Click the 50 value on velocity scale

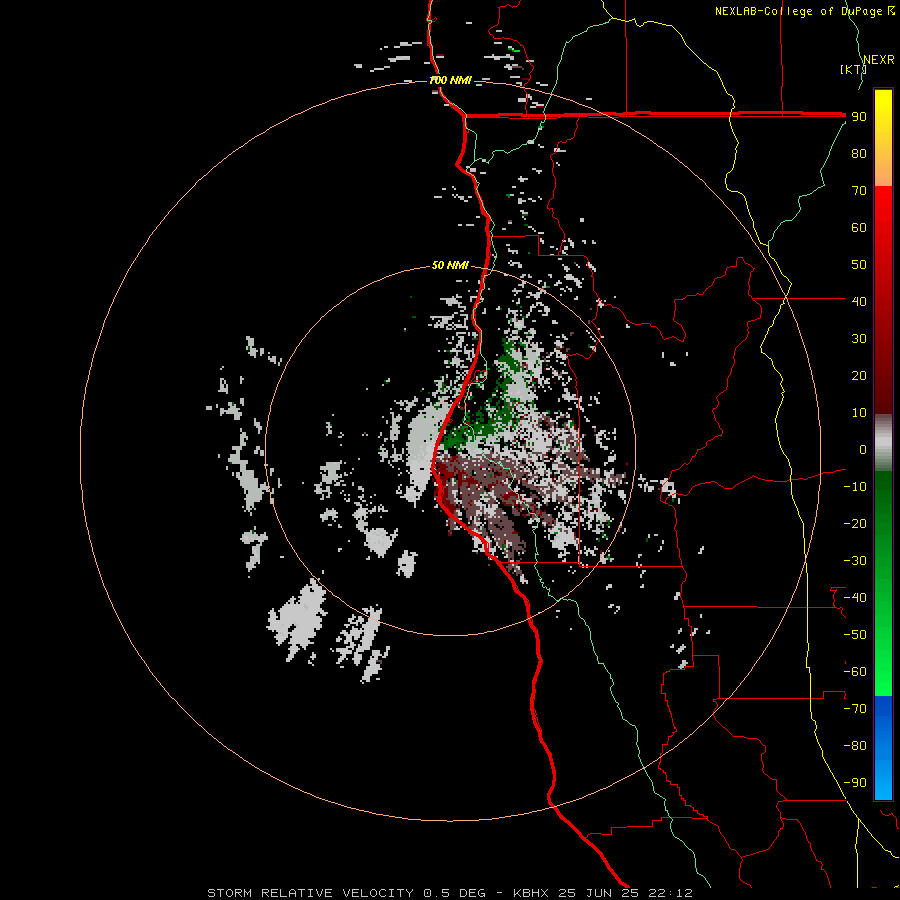(859, 265)
